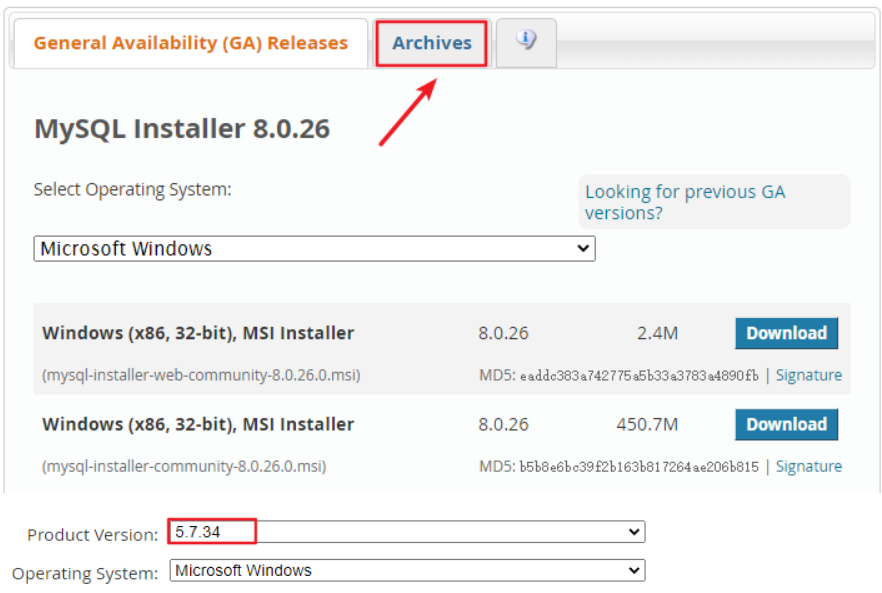Expand the Select Operating System dropdown
Viewport: 882px width, 593px height.
(x=314, y=249)
